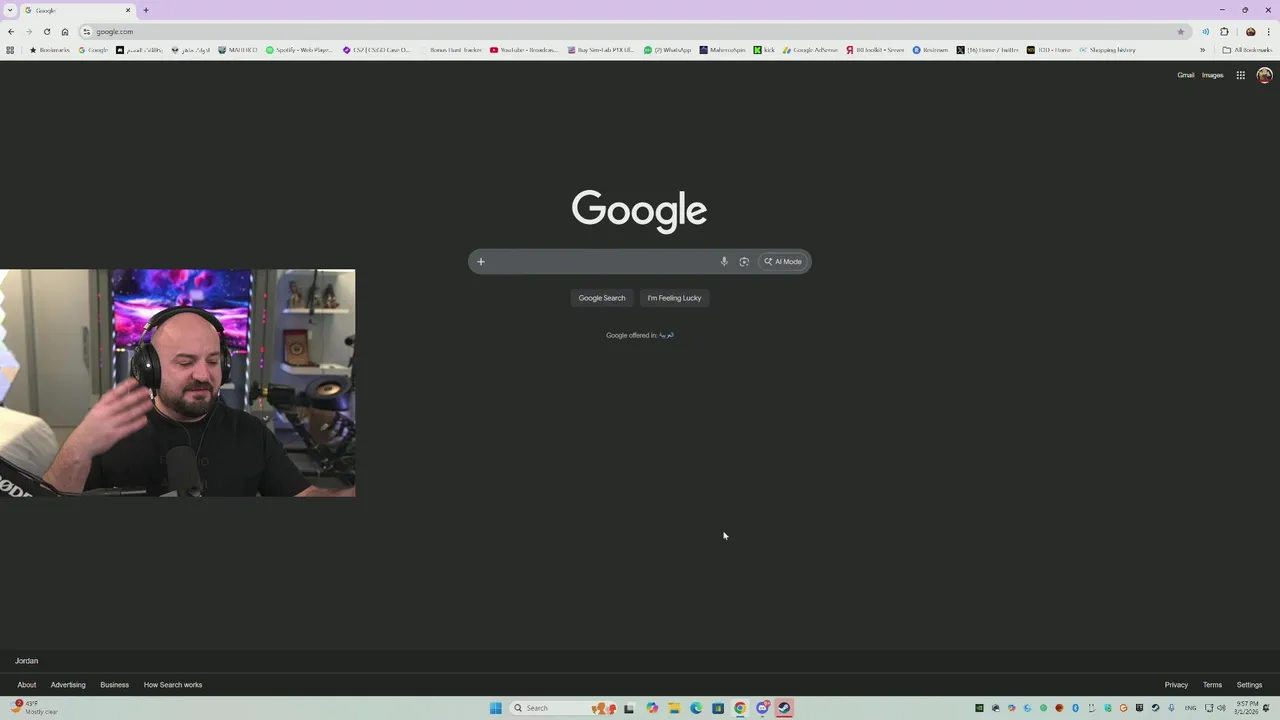
Task: Open the Shopping history bookmark
Action: (x=1107, y=50)
